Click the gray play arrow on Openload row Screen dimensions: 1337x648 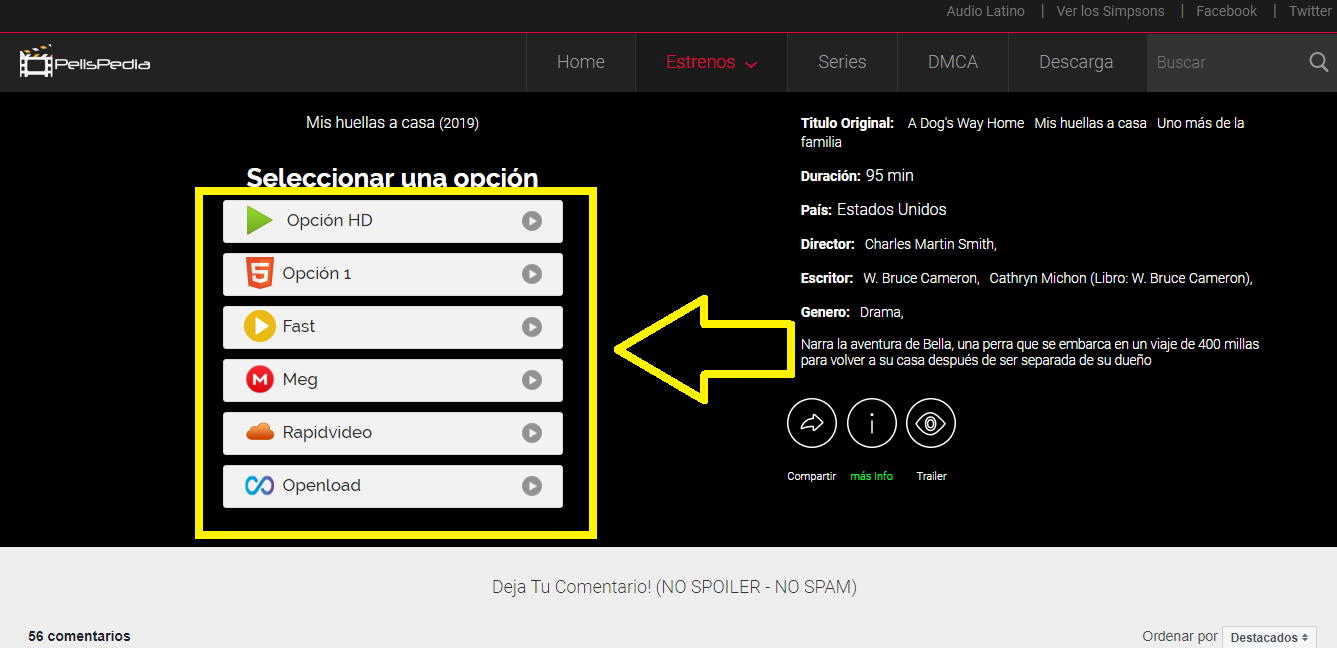[x=532, y=486]
